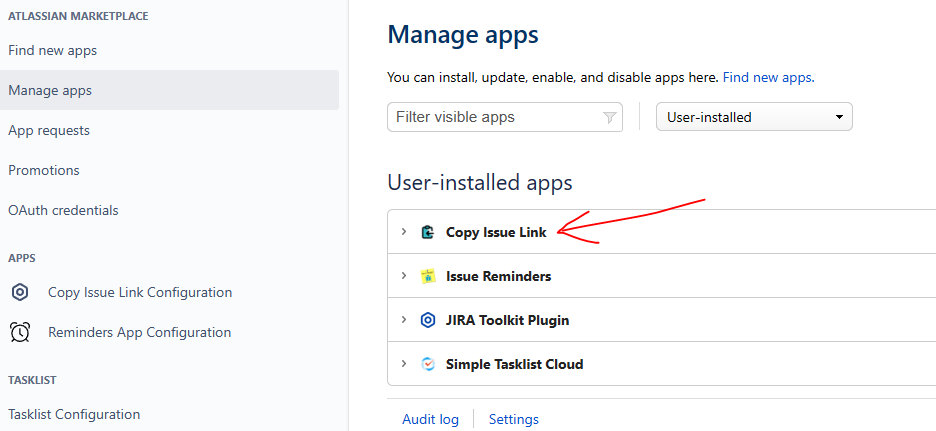Click the JIRA Toolkit Plugin hexagon icon
Viewport: 936px width, 431px height.
427,320
